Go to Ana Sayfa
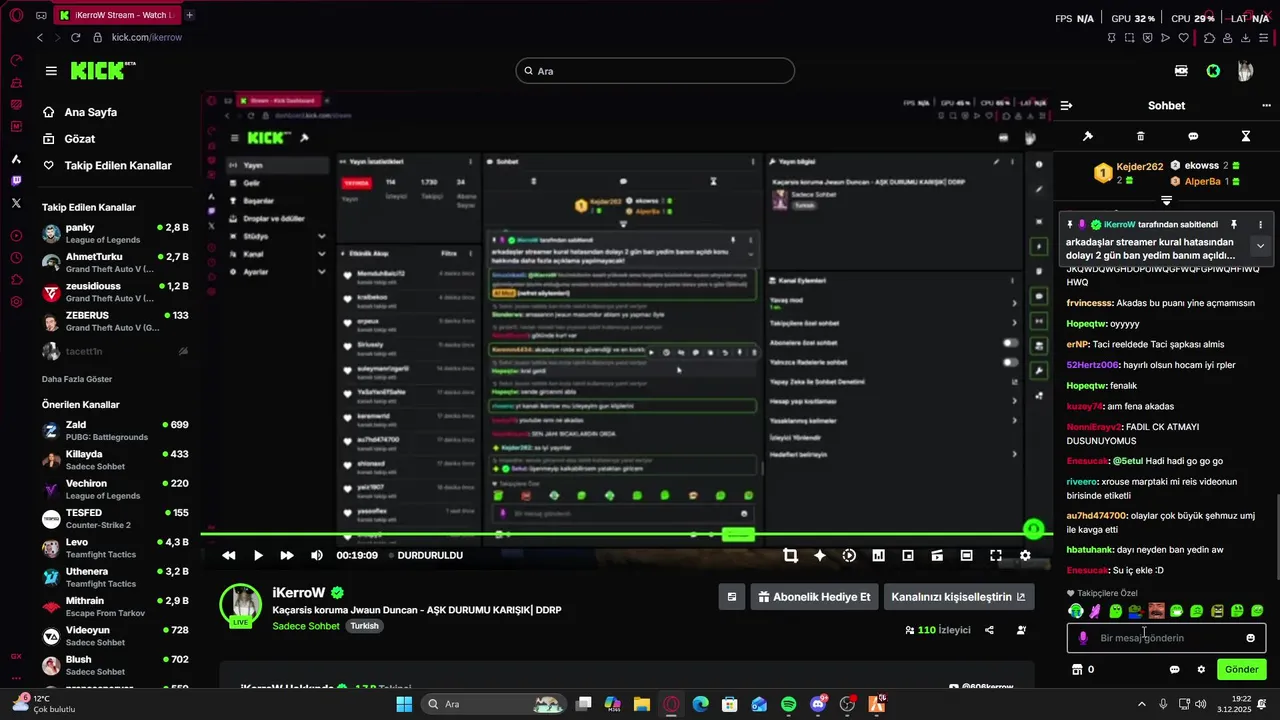The height and width of the screenshot is (720, 1280). point(91,112)
